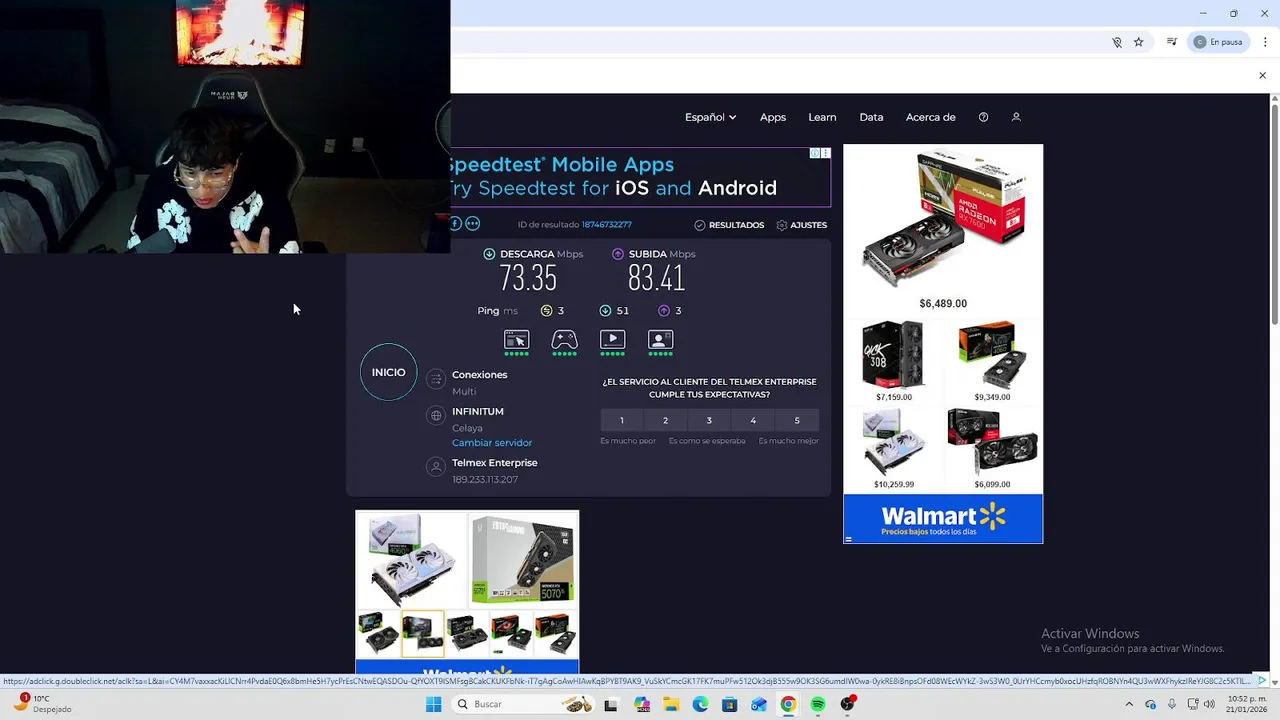
Task: Show hidden system tray icons
Action: coord(1129,704)
